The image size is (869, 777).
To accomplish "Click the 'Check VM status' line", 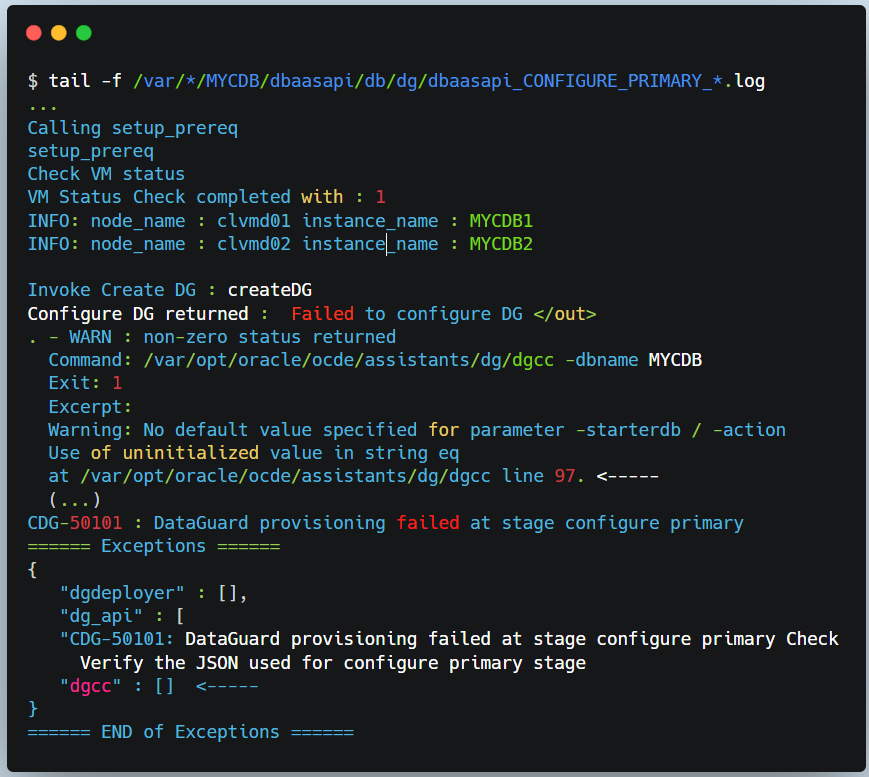I will point(106,174).
